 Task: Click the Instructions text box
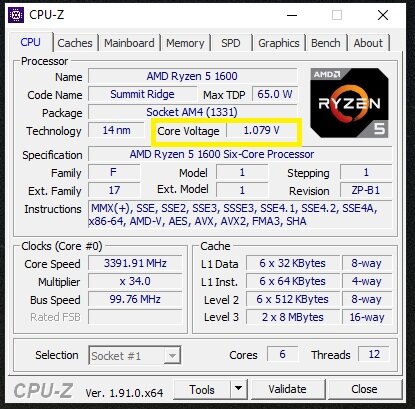(x=240, y=214)
